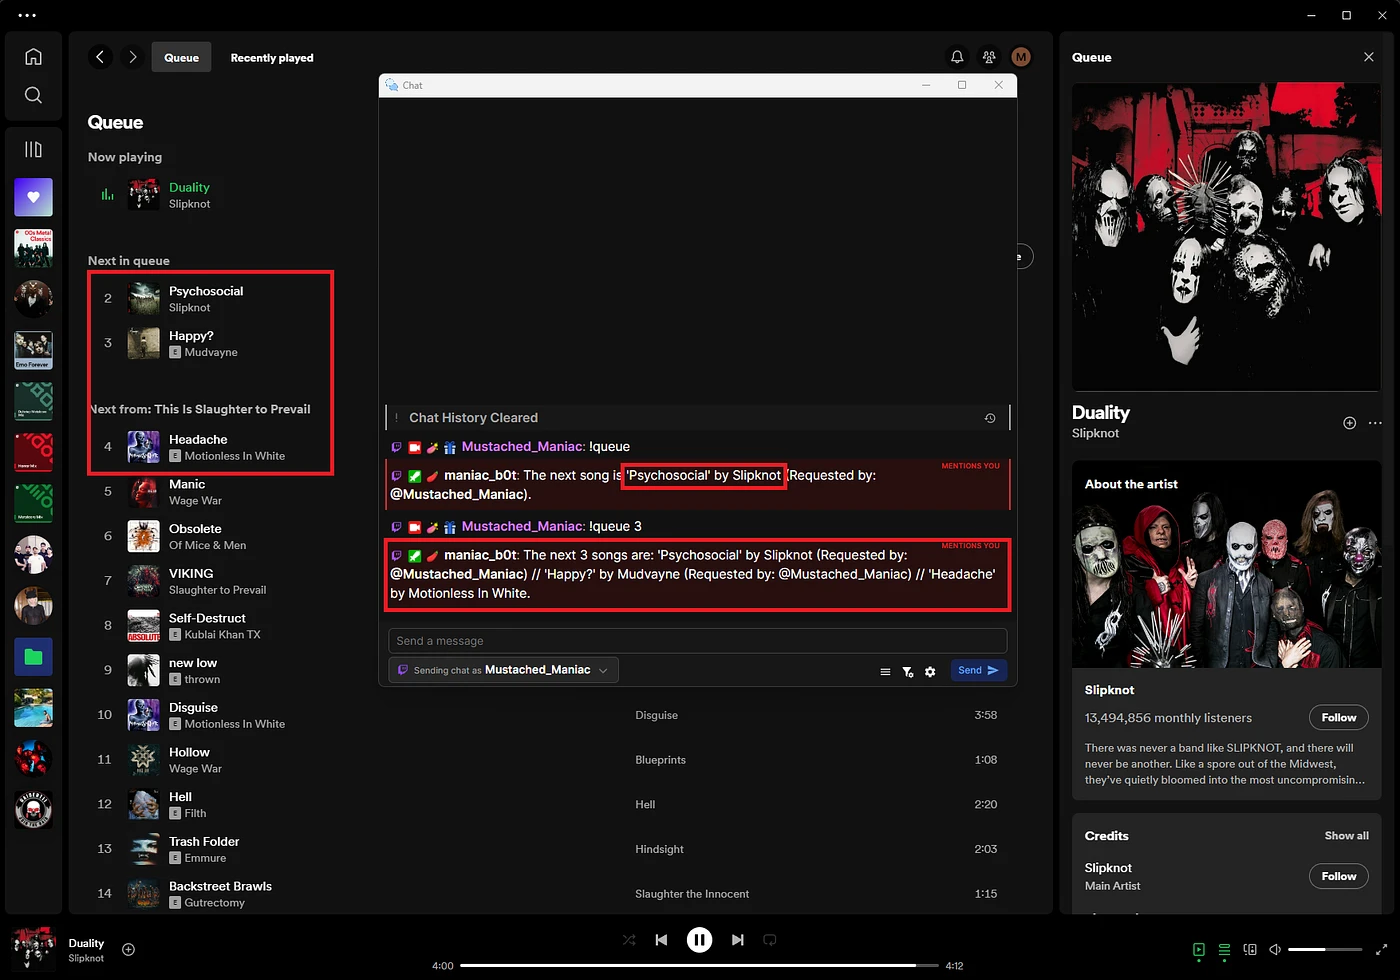Toggle shuffle in the player bar
Viewport: 1400px width, 980px height.
629,940
